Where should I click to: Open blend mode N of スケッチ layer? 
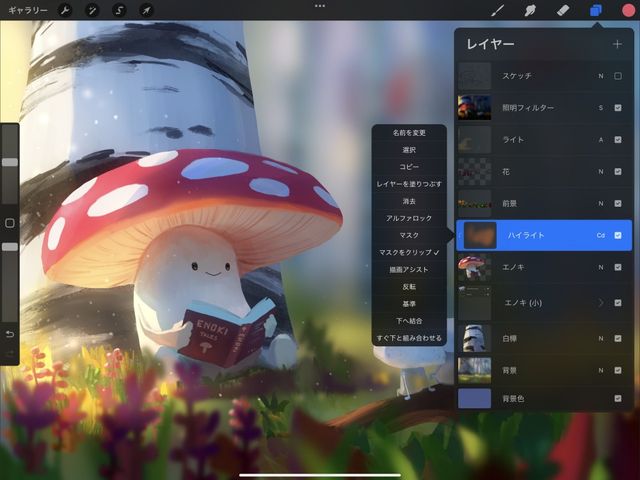[601, 76]
